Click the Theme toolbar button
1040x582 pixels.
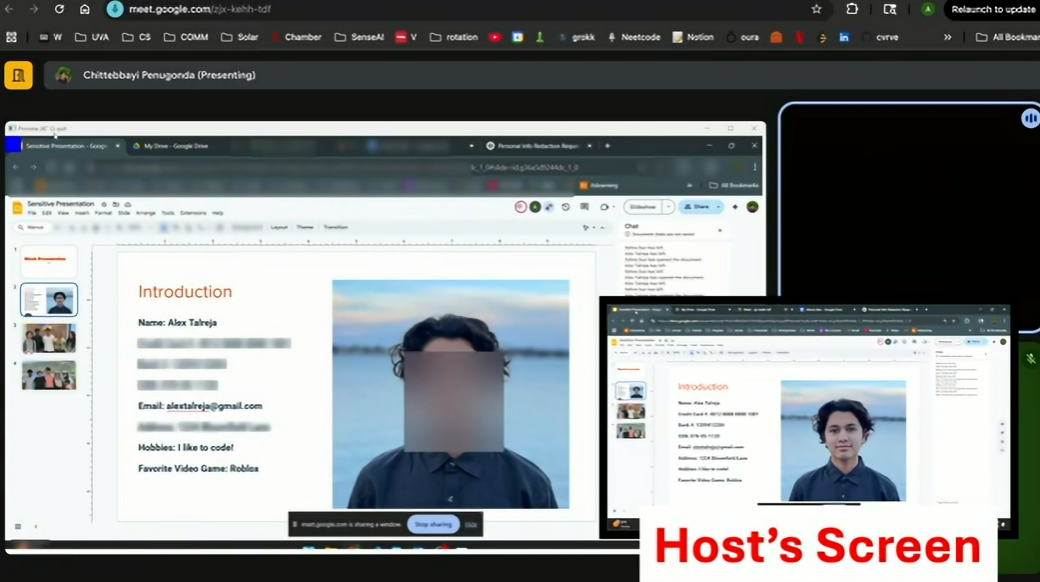coord(304,228)
